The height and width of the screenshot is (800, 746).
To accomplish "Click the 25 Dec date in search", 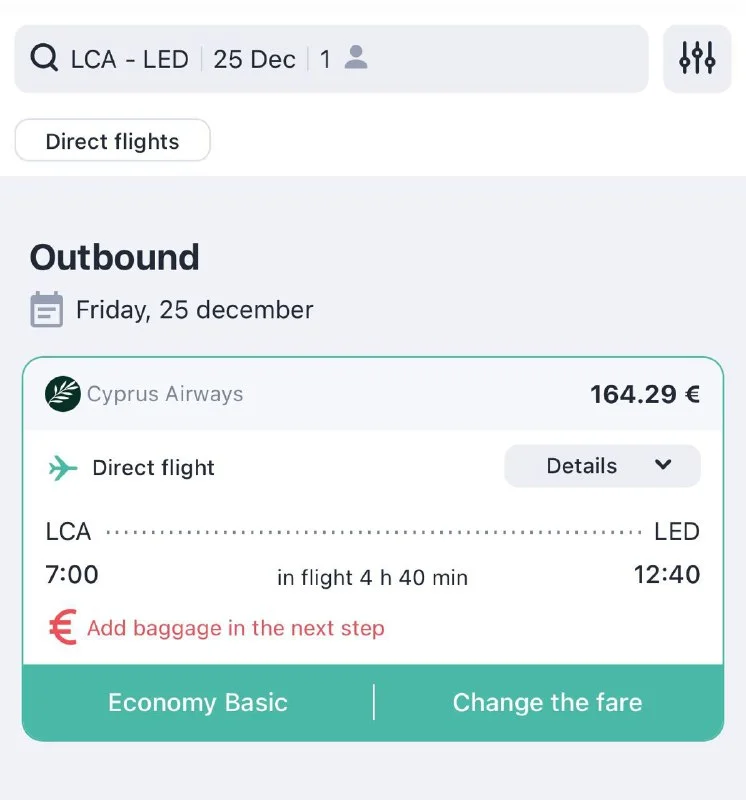I will tap(254, 59).
